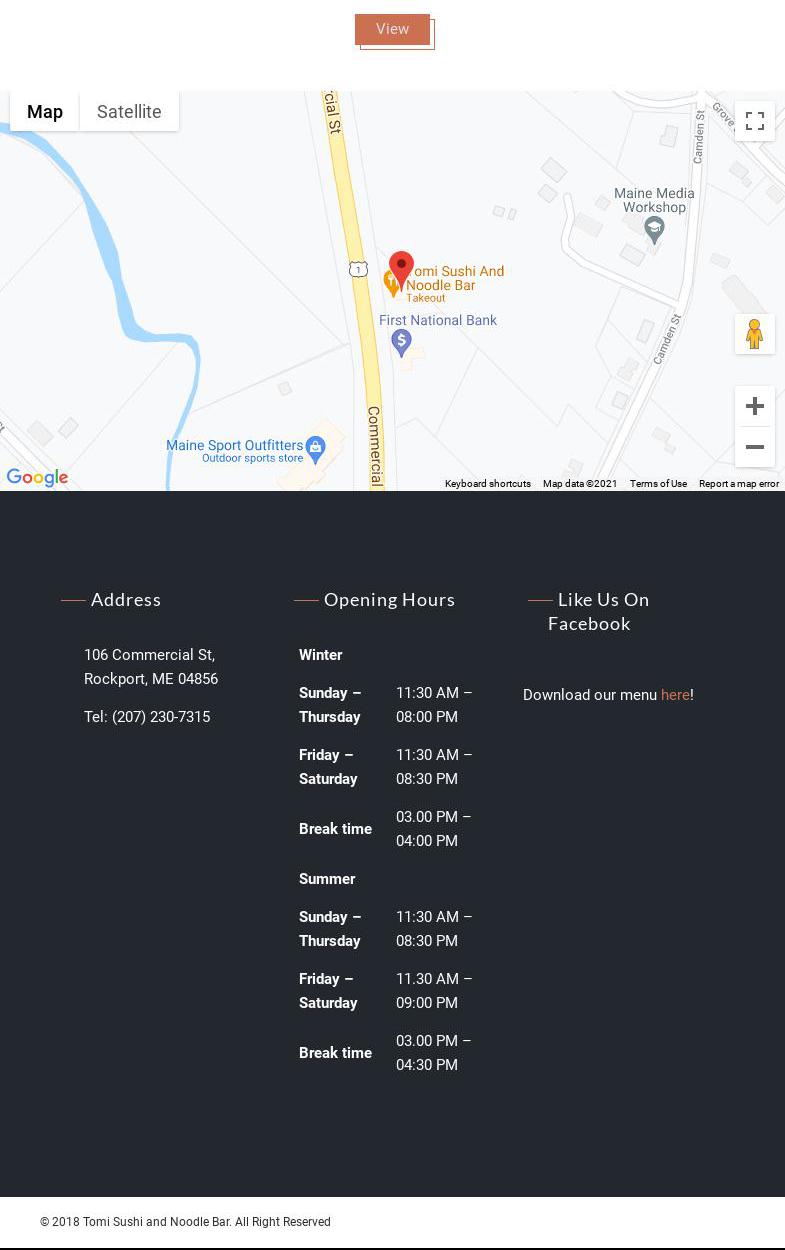Image resolution: width=785 pixels, height=1250 pixels.
Task: Toggle fullscreen map view
Action: tap(754, 121)
